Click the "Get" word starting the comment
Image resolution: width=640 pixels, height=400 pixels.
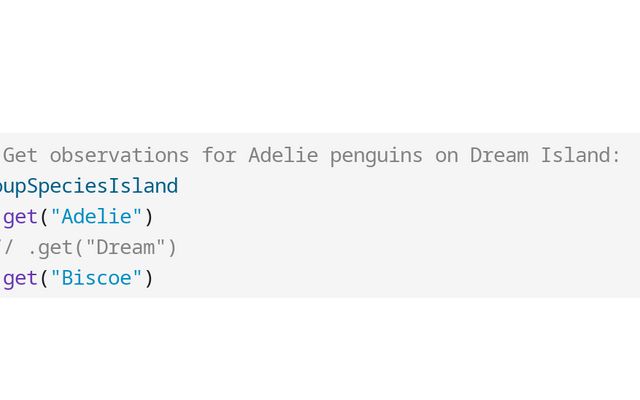click(20, 156)
